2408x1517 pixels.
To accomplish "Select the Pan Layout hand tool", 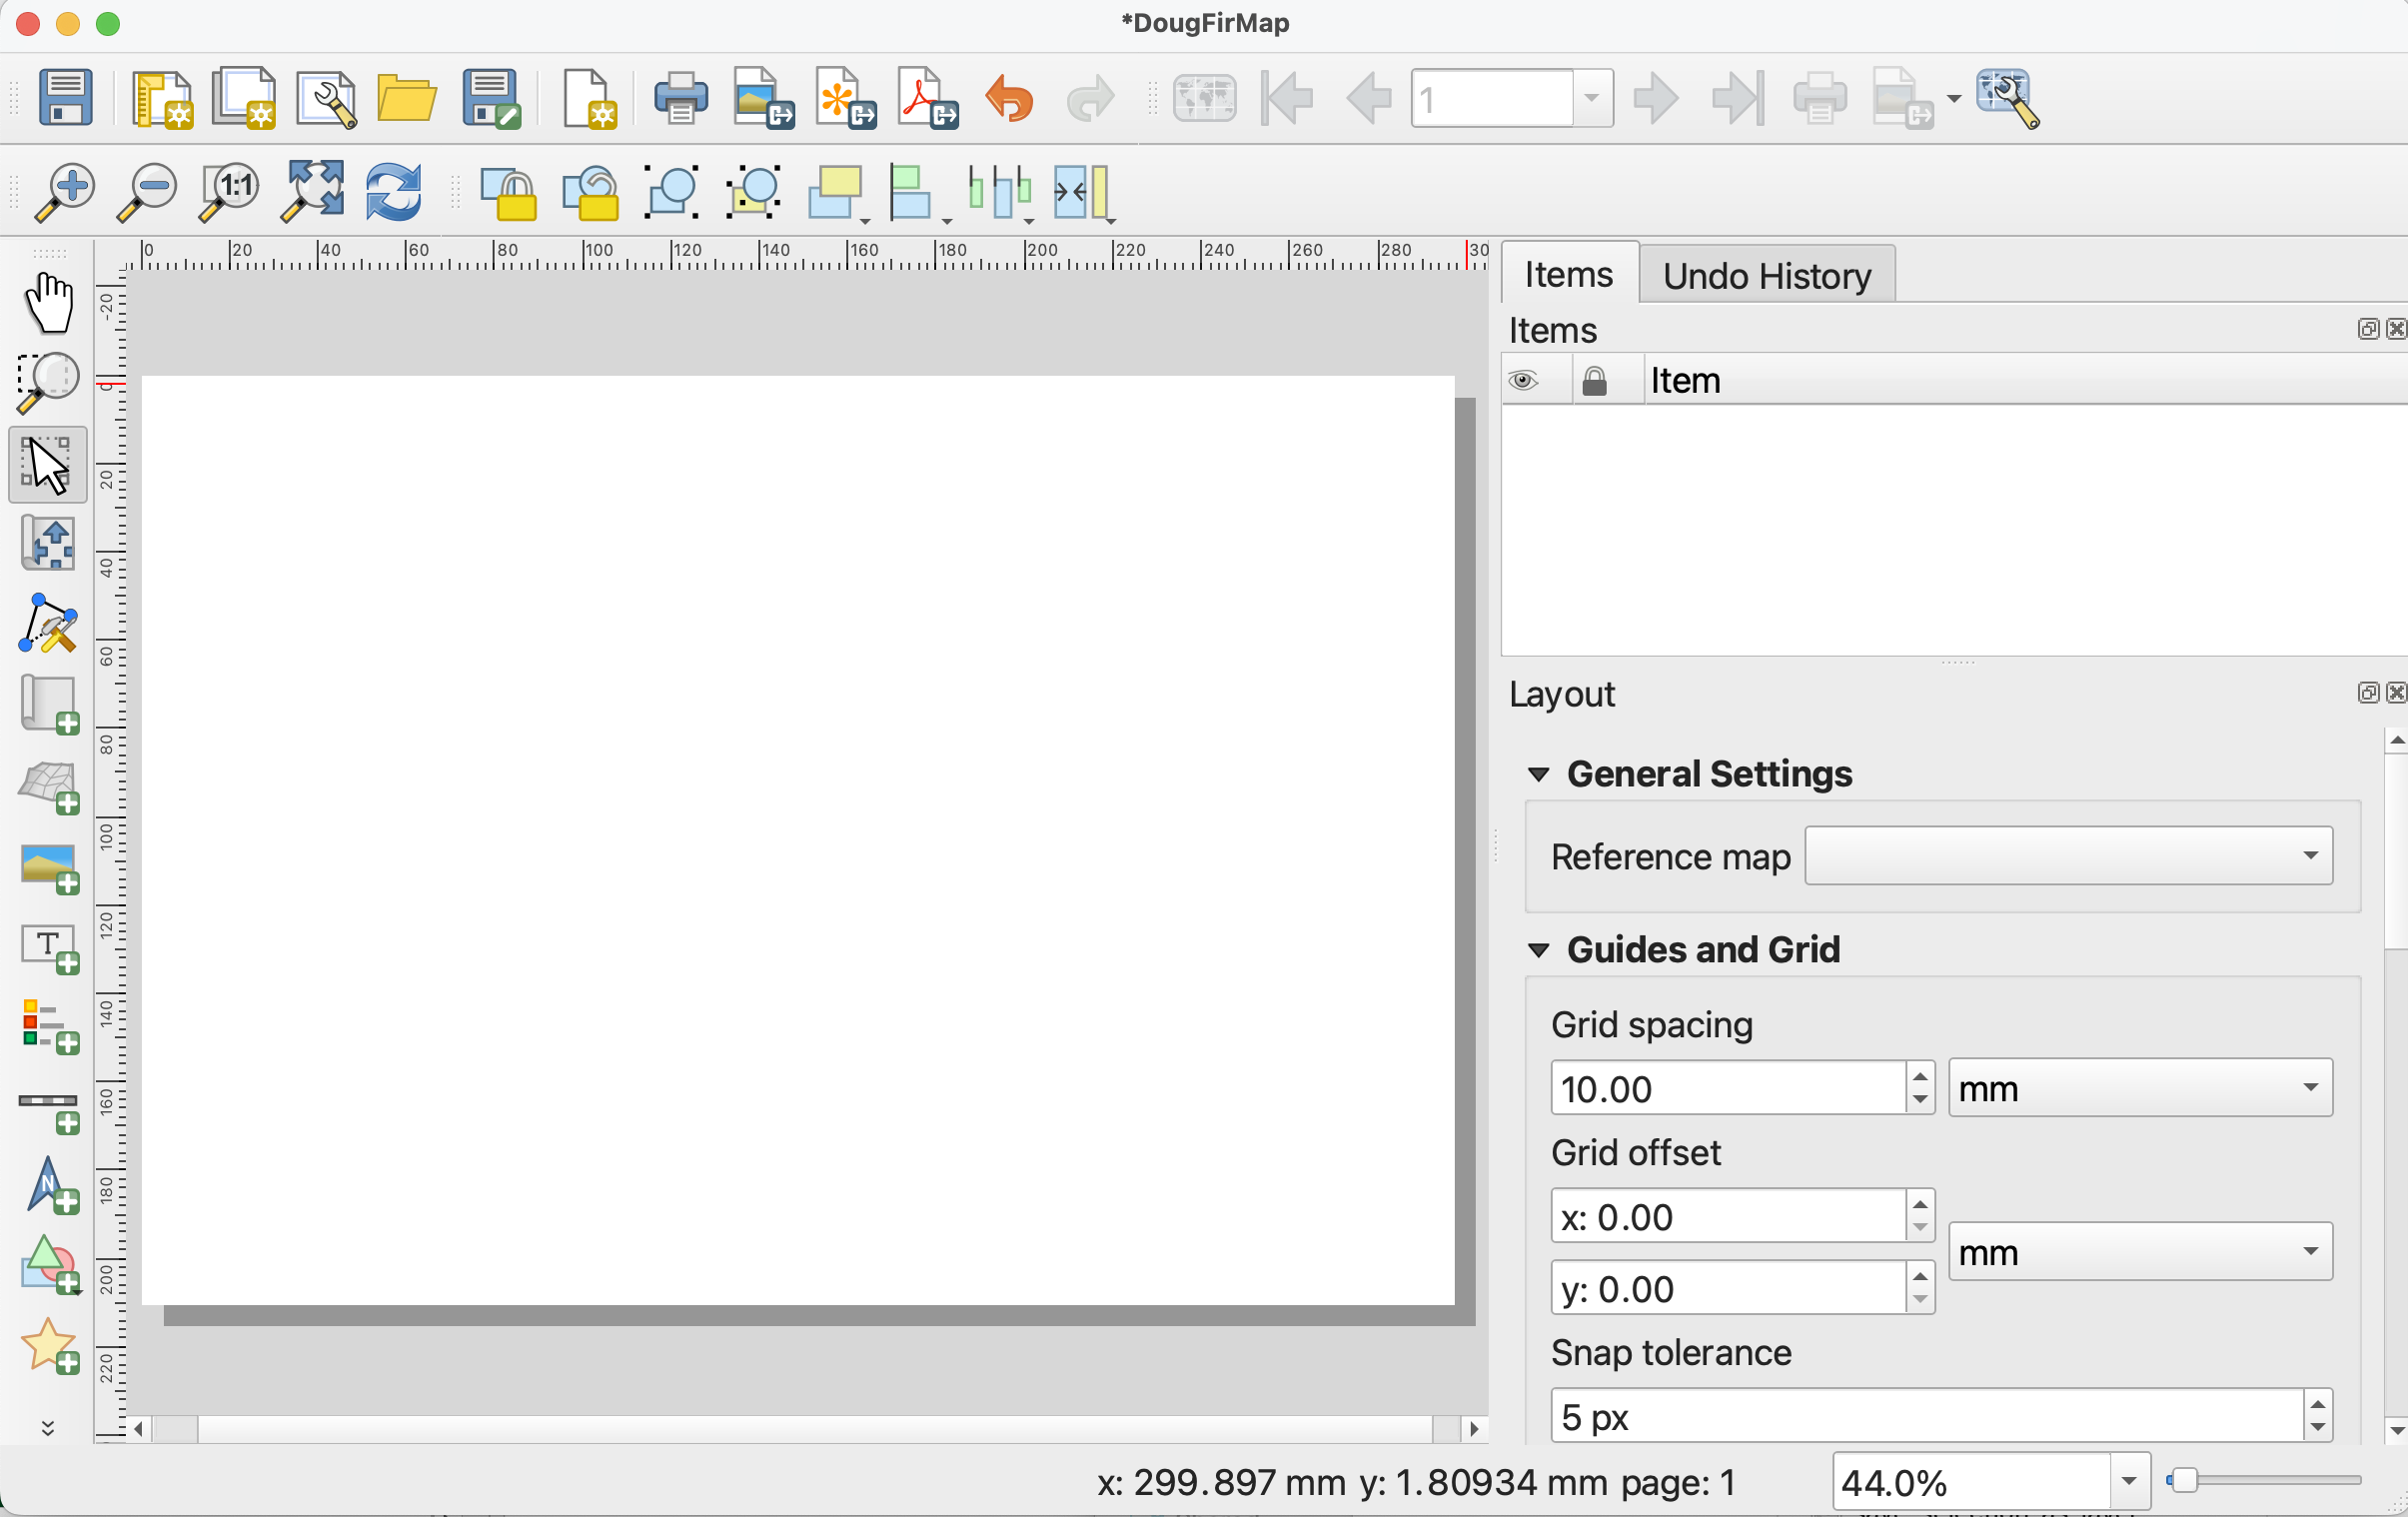I will (48, 302).
